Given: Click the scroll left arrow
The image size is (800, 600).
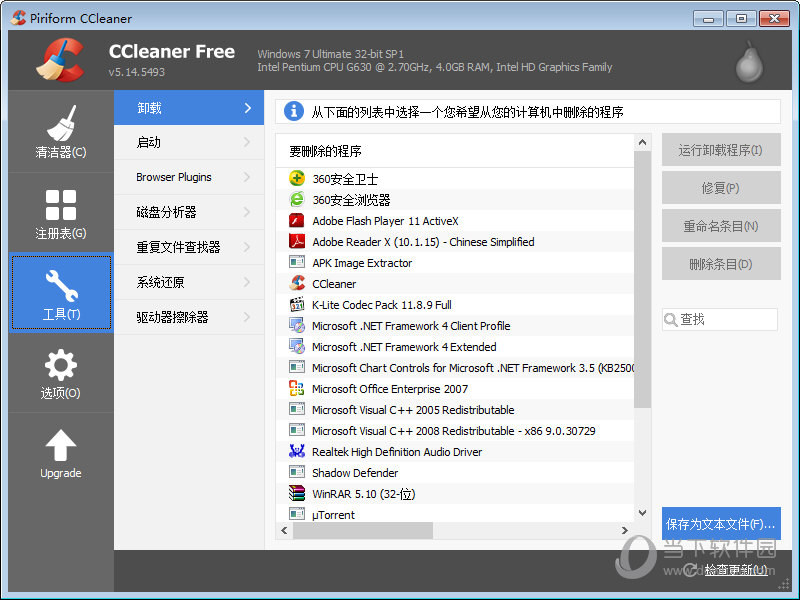Looking at the screenshot, I should point(284,531).
